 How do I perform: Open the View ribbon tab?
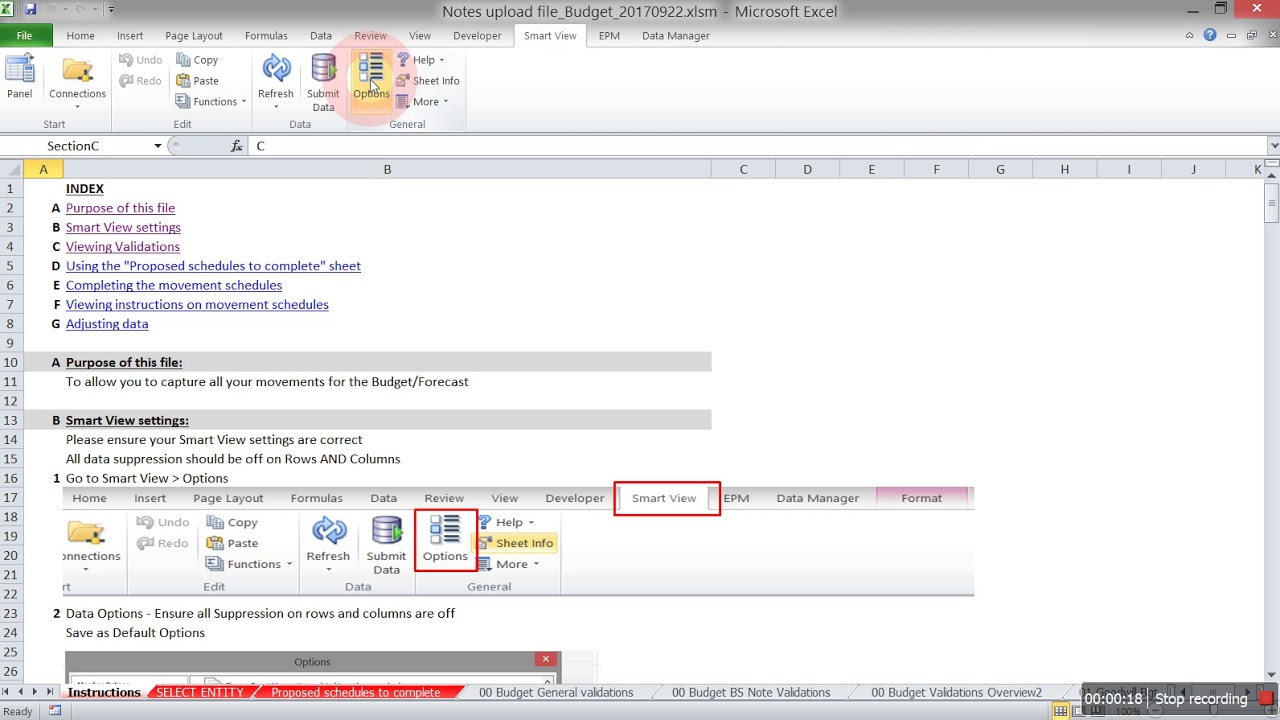pyautogui.click(x=420, y=36)
